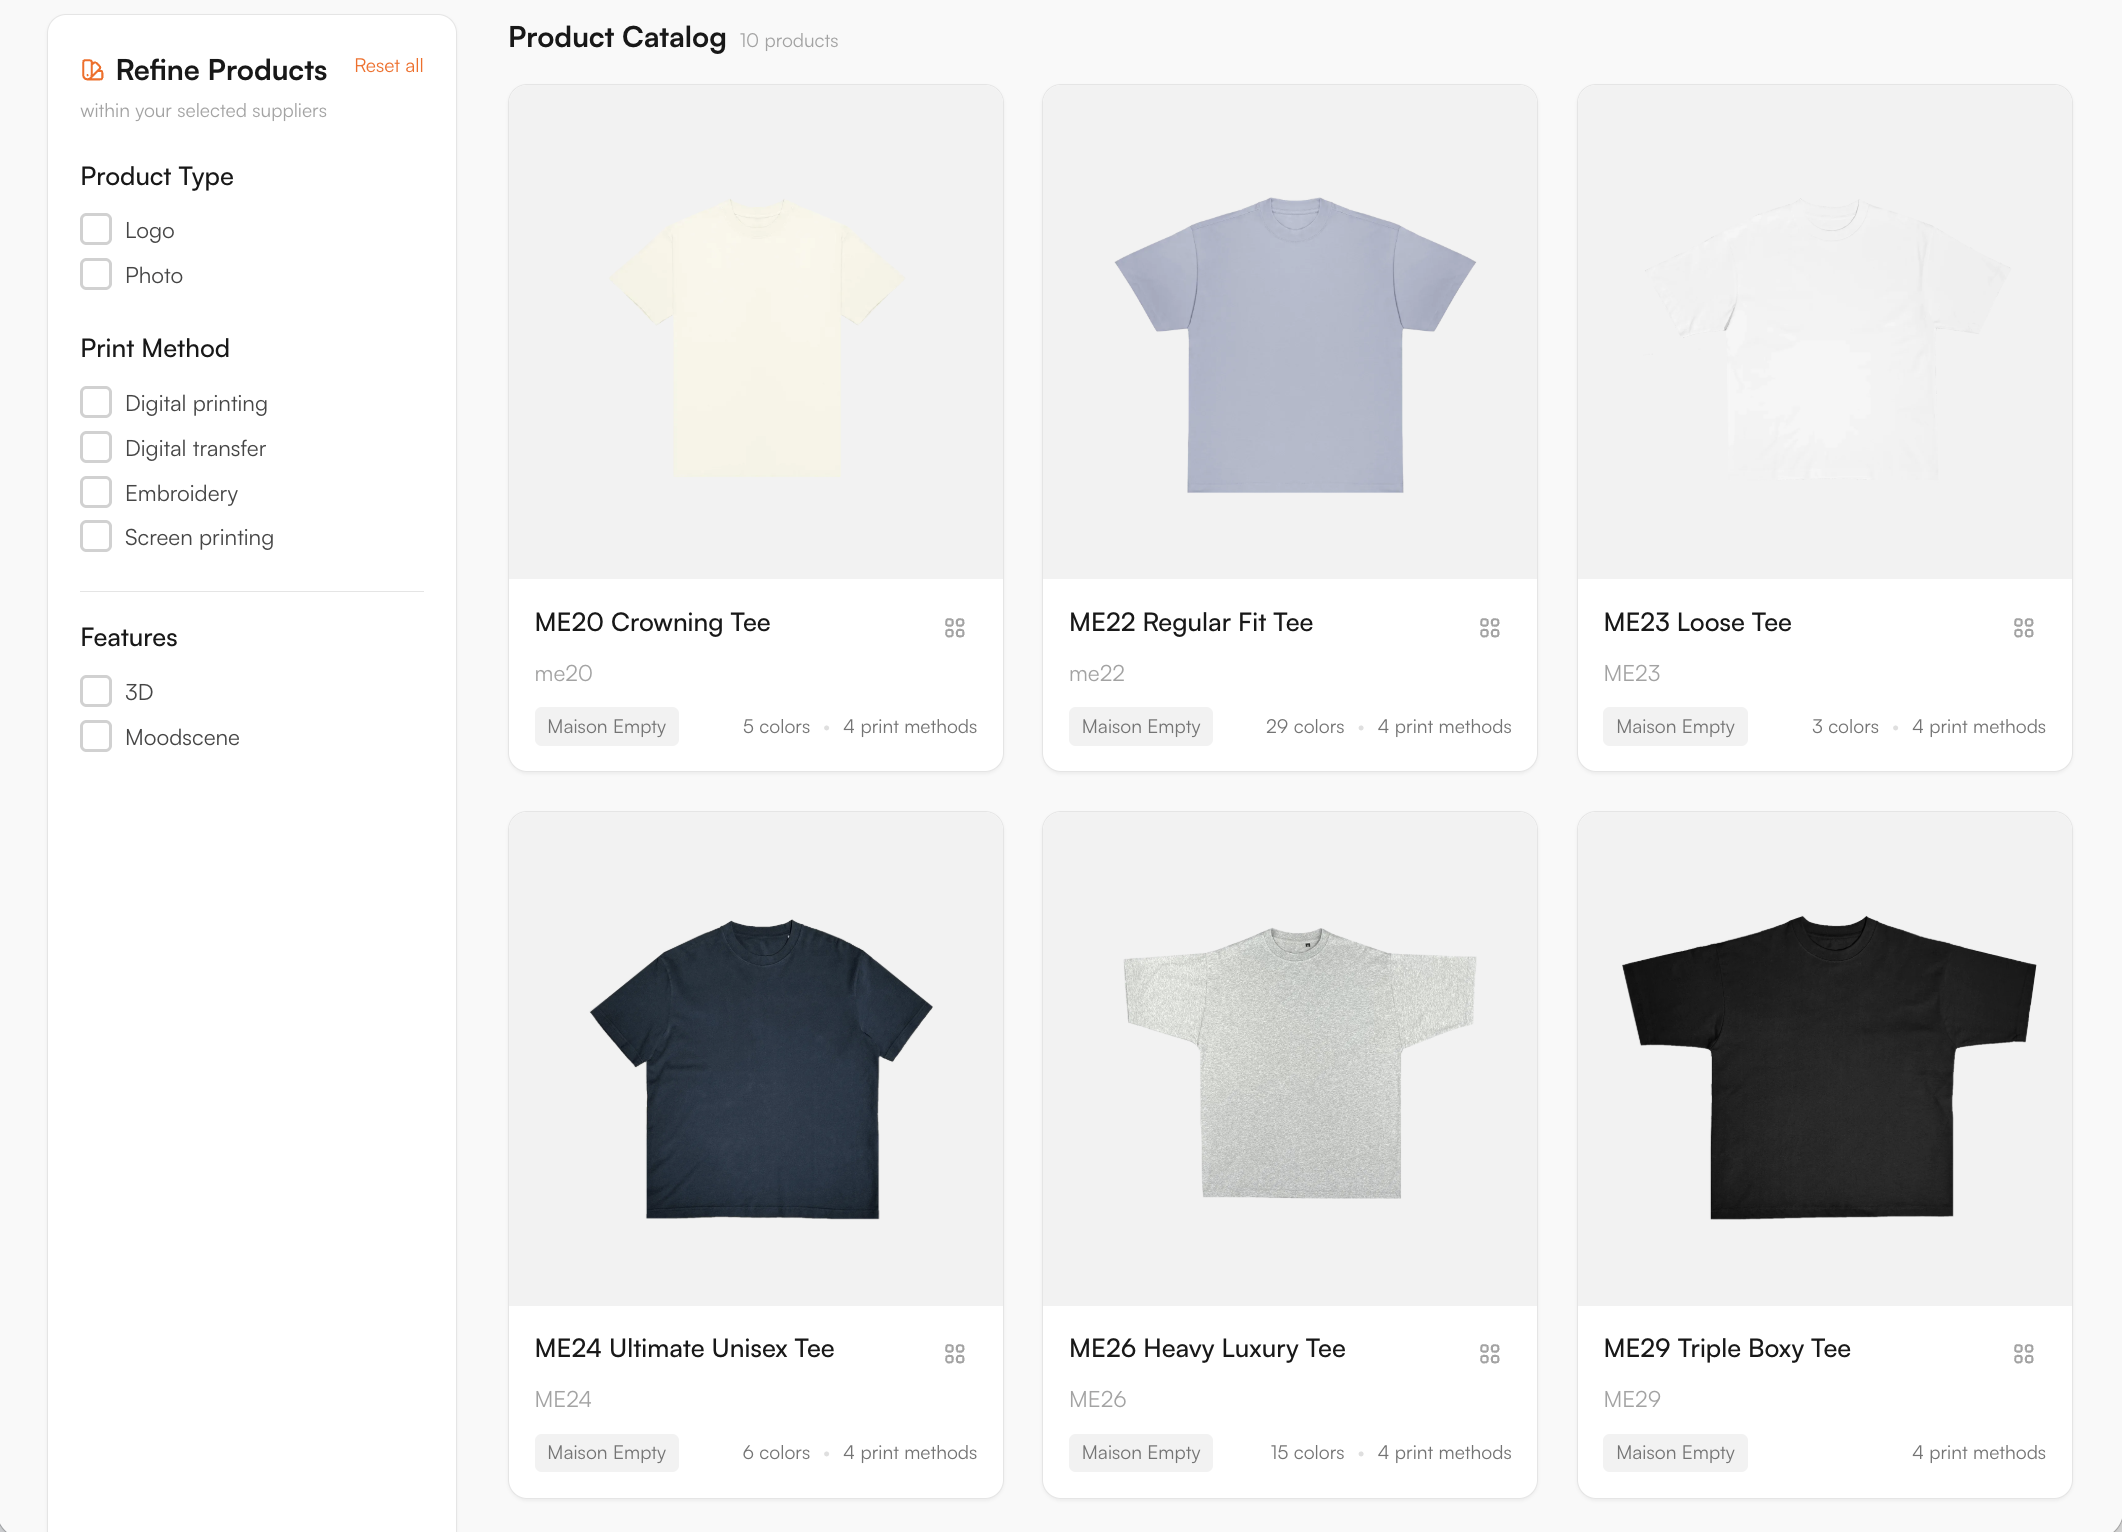Toggle the 3D feature checkbox
Viewport: 2122px width, 1532px height.
96,691
